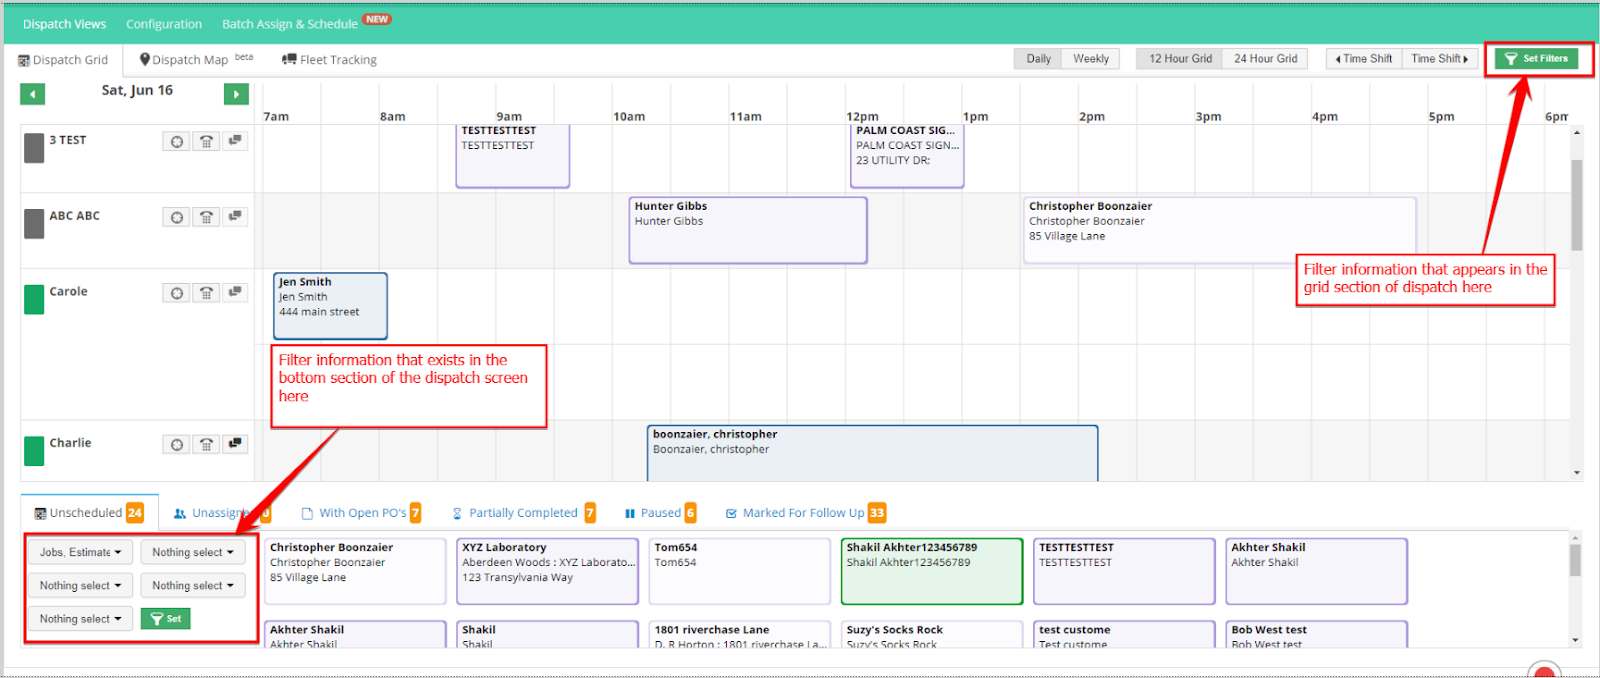Click the right-pointing Time Shift button
This screenshot has width=1600, height=678.
pos(1439,59)
